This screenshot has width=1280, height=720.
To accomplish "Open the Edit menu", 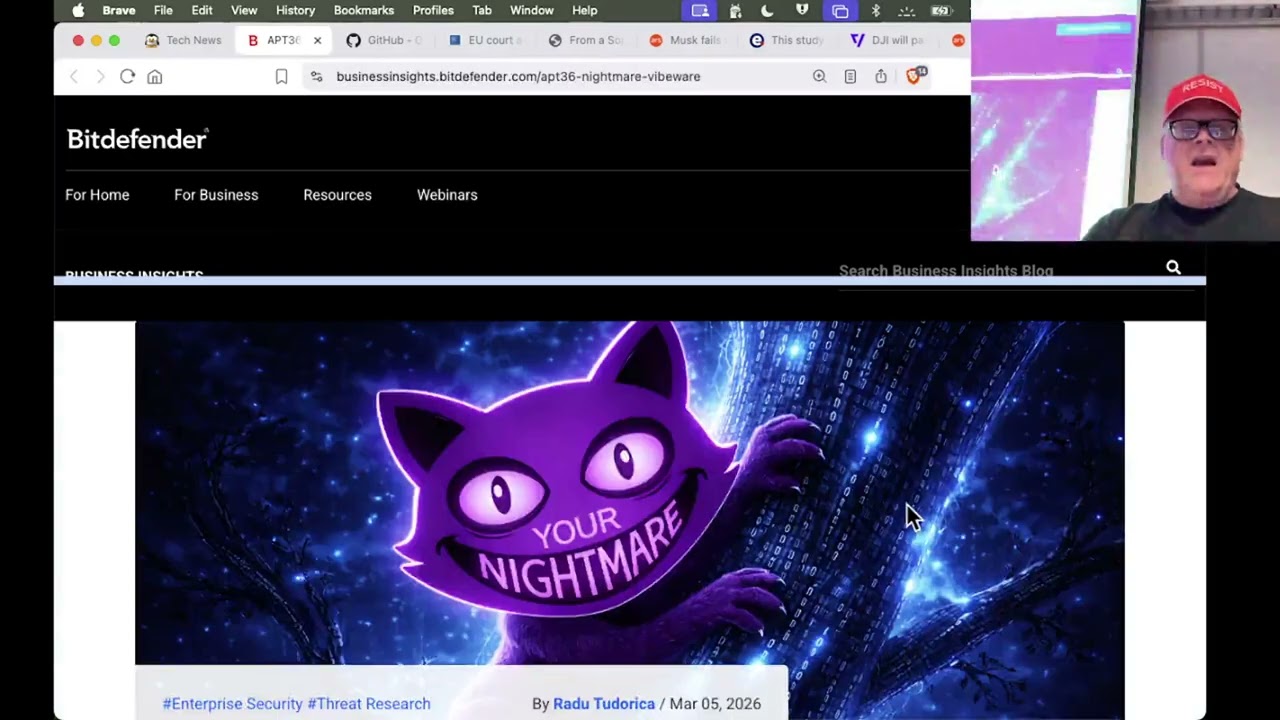I will coord(202,11).
